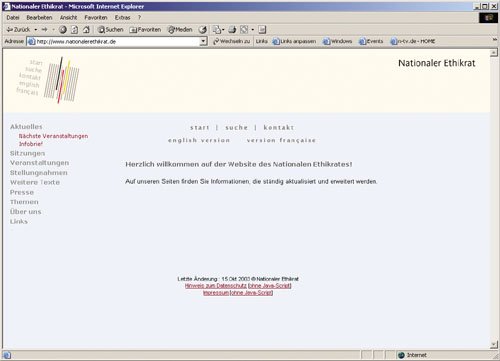This screenshot has height=361, width=500.
Task: Click the vertical scrollbar down arrow
Action: (494, 345)
